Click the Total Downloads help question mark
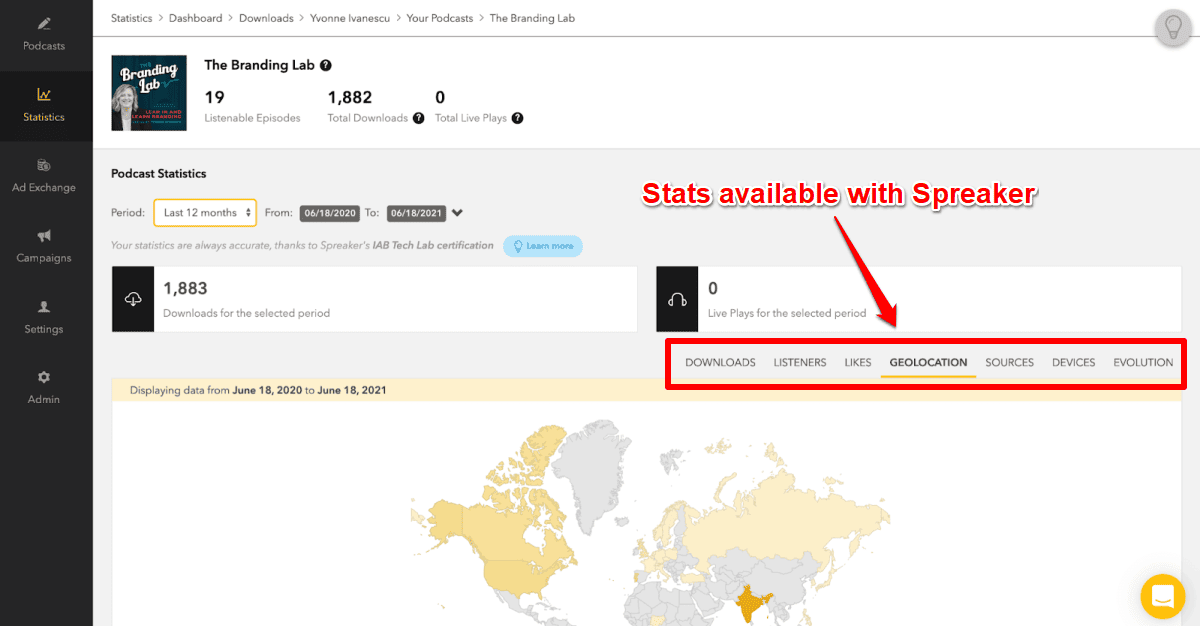 point(418,118)
